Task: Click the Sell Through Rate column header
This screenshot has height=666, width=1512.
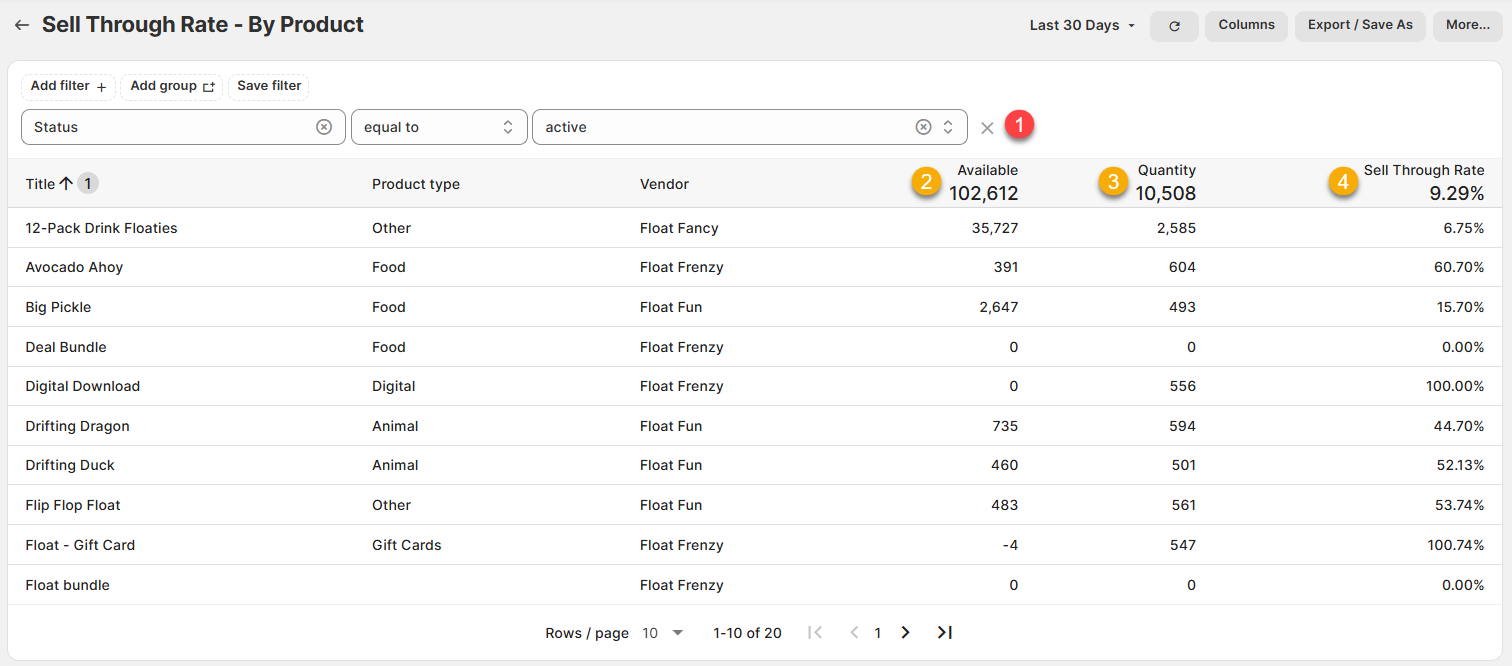Action: pos(1423,170)
